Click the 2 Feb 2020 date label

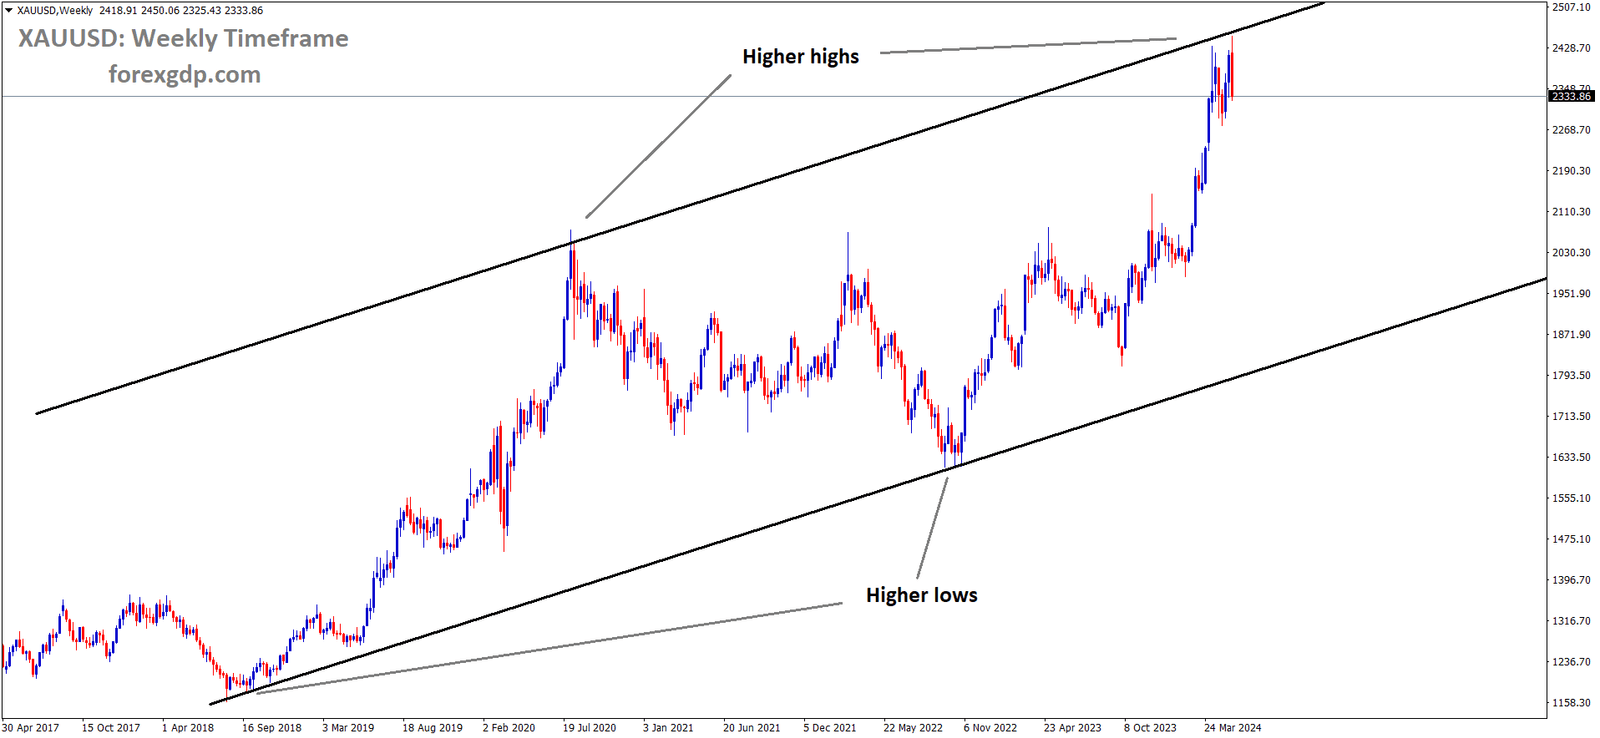pyautogui.click(x=509, y=728)
